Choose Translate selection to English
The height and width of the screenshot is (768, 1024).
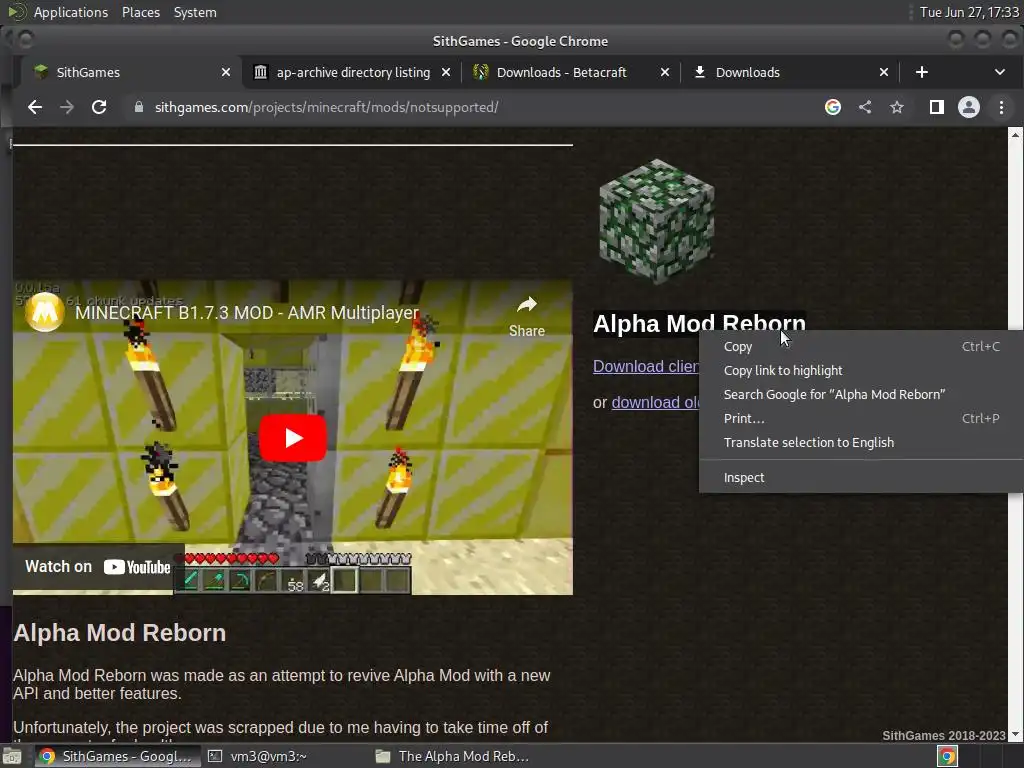861,443
